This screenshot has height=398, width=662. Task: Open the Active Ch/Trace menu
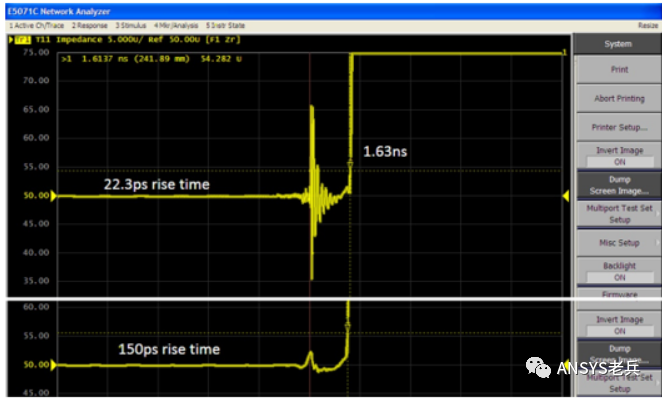tap(37, 25)
